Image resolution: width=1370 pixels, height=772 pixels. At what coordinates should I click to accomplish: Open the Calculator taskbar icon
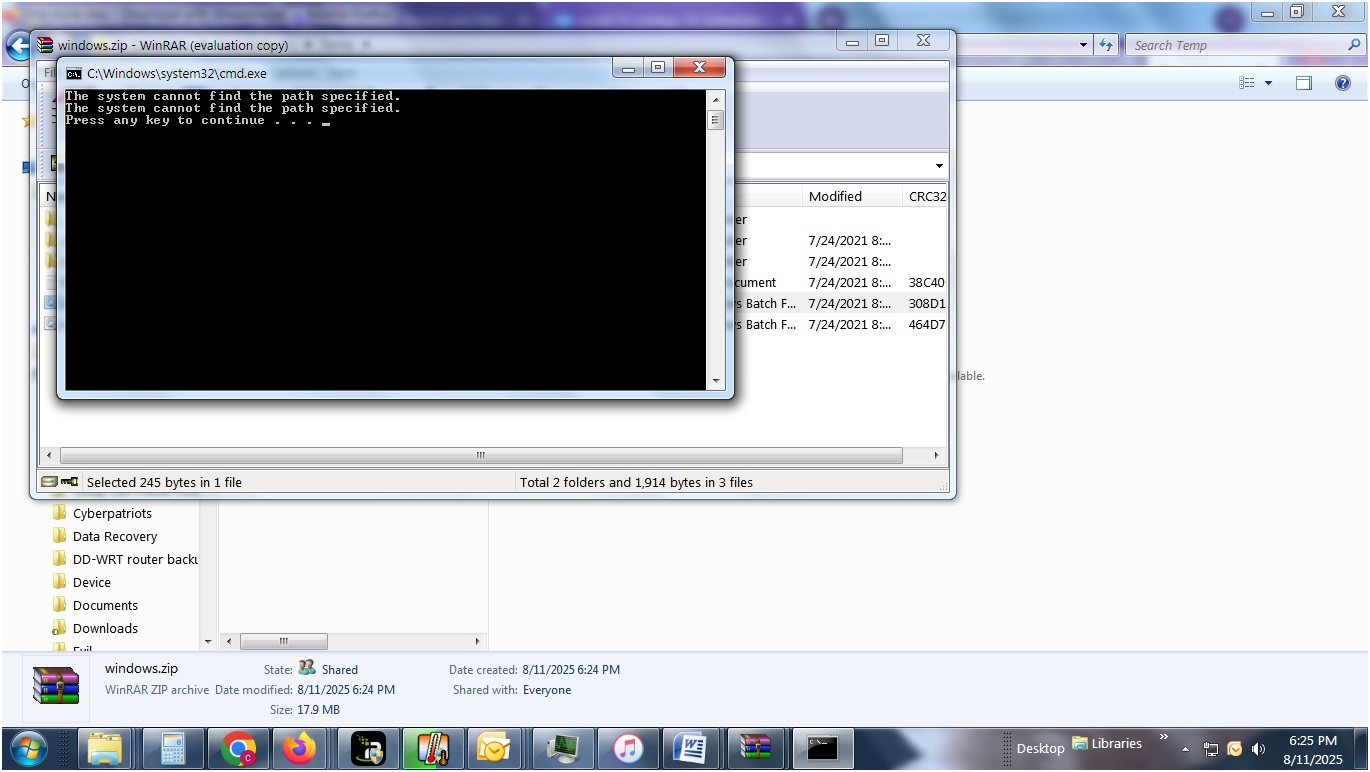pyautogui.click(x=173, y=748)
